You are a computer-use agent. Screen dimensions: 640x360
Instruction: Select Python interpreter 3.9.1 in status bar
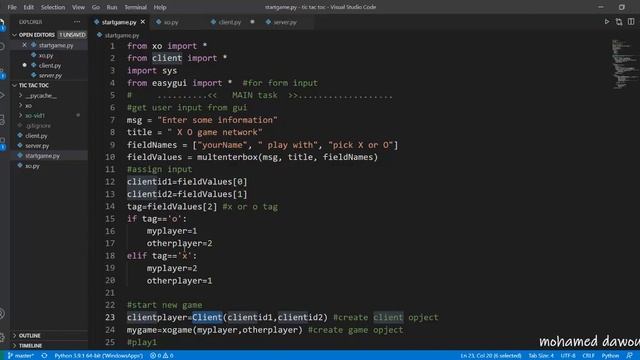click(98, 356)
